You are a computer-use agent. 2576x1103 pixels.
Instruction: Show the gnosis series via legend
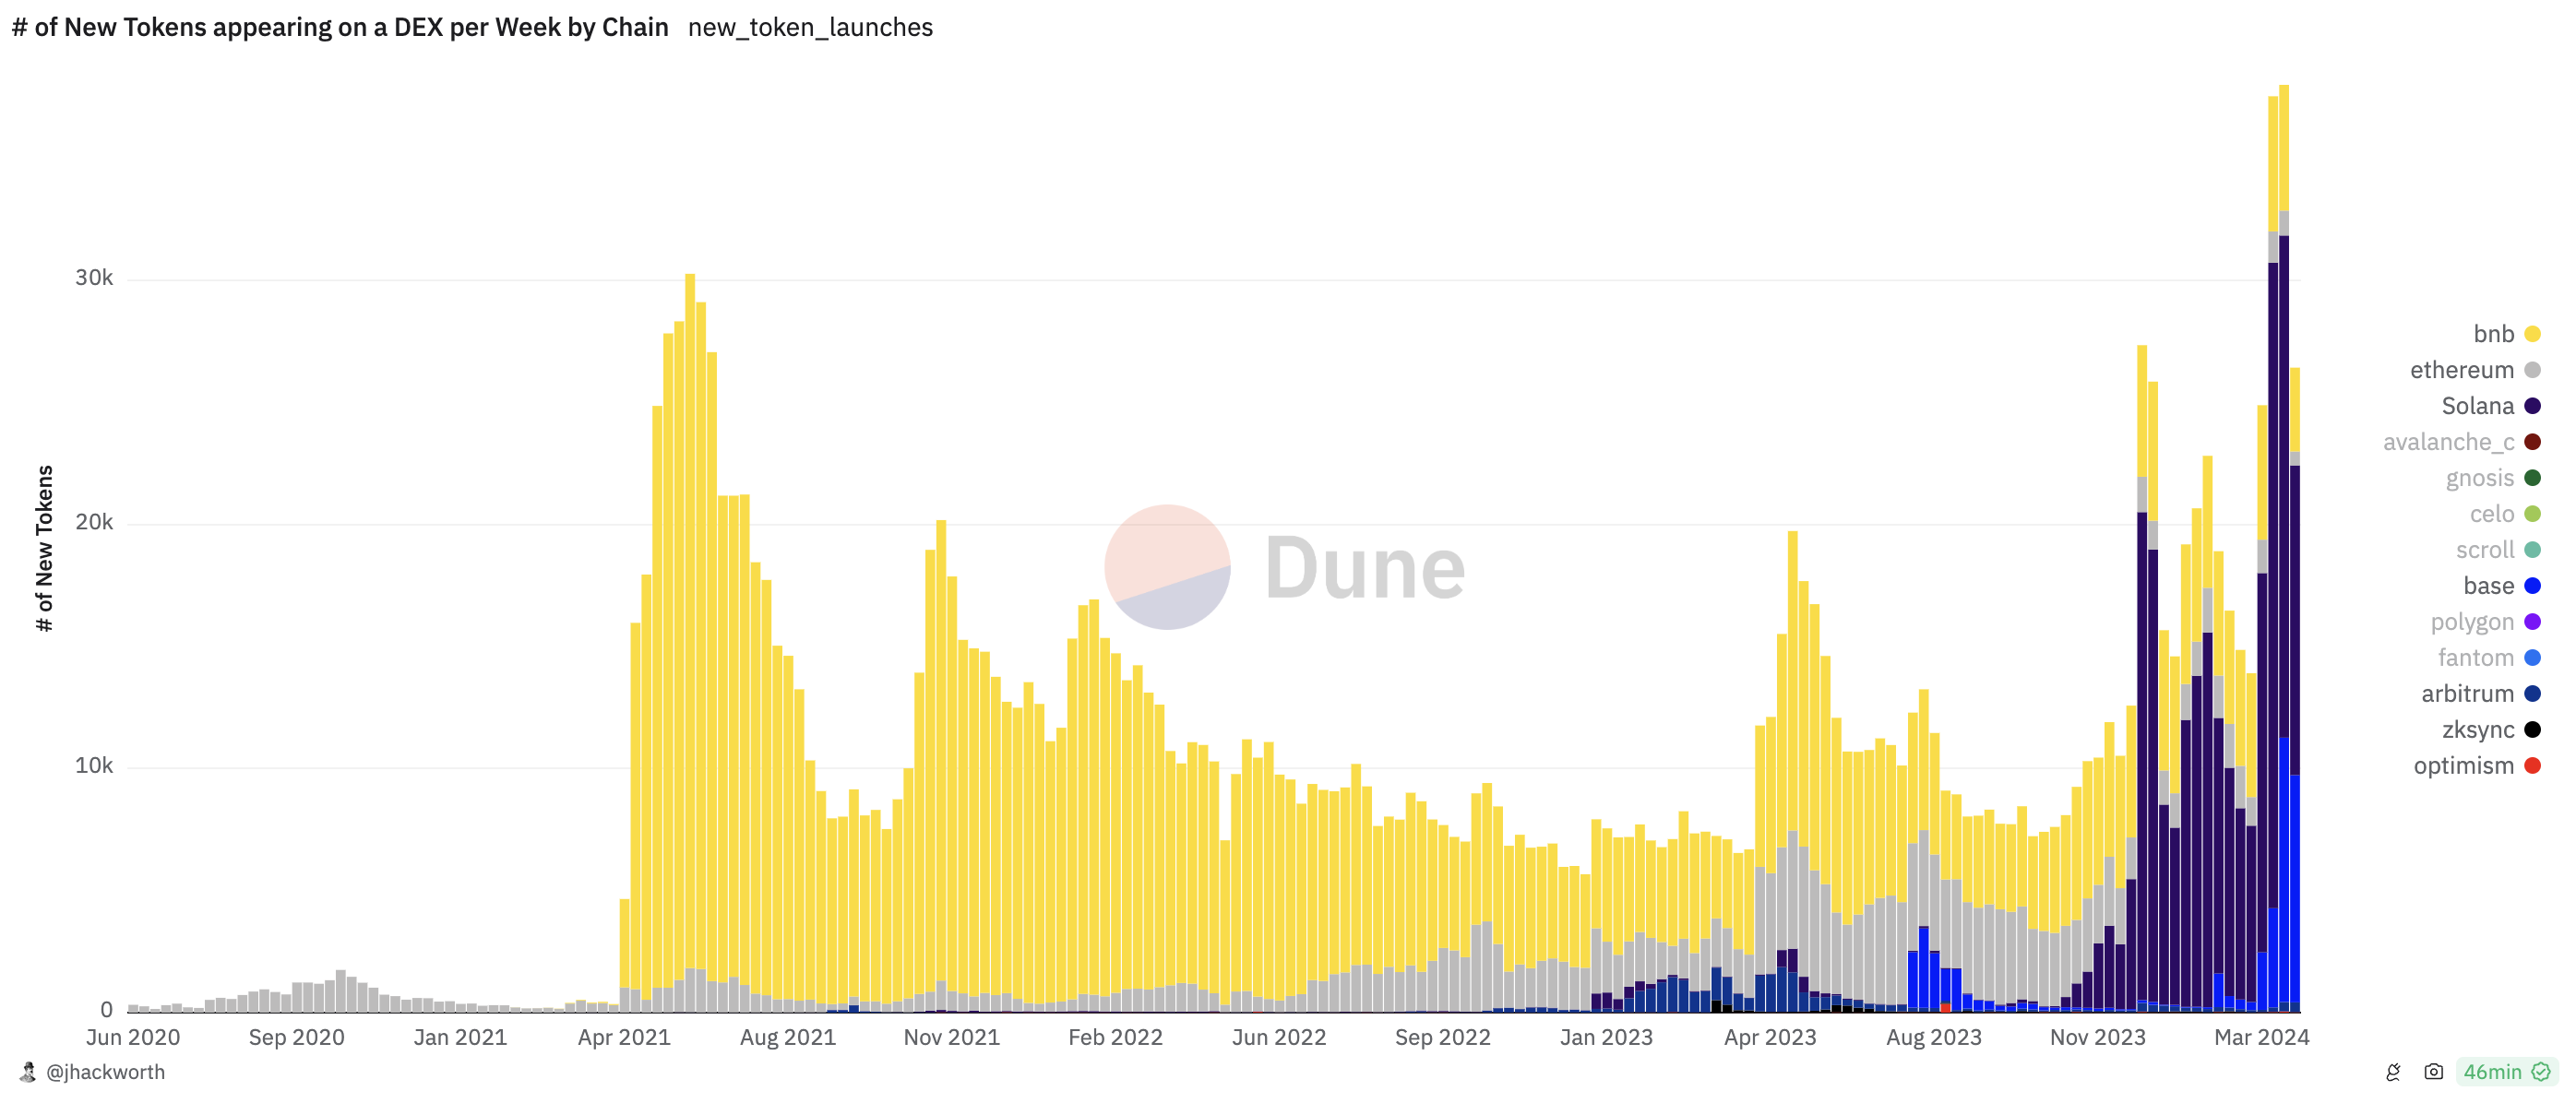(2479, 478)
